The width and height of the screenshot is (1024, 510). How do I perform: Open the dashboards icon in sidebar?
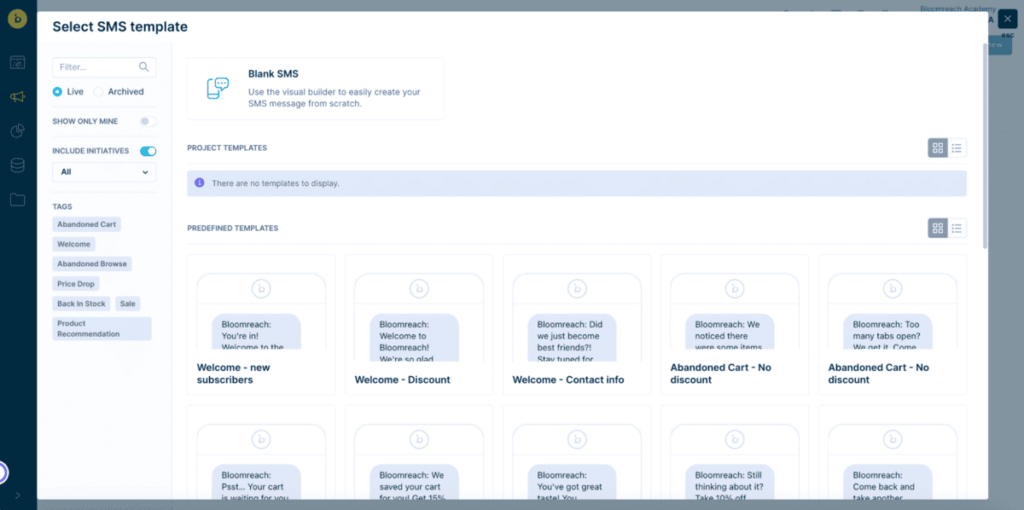18,63
